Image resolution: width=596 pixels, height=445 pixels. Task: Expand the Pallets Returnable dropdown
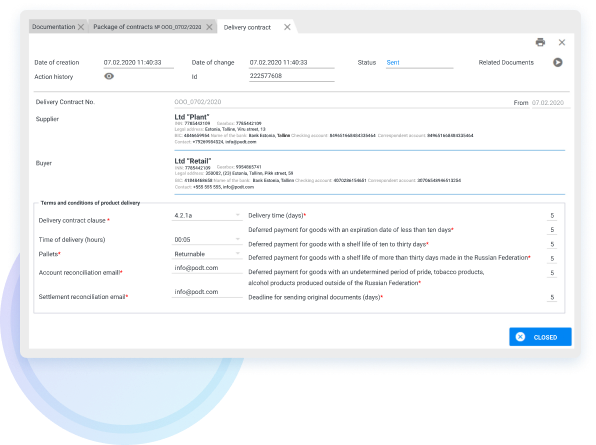click(238, 253)
